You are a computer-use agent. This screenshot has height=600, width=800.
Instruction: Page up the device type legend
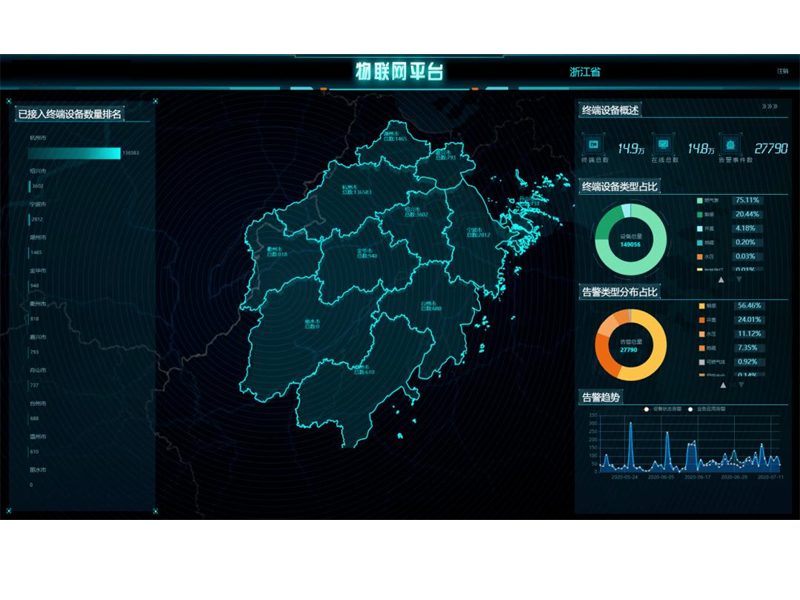tap(721, 280)
